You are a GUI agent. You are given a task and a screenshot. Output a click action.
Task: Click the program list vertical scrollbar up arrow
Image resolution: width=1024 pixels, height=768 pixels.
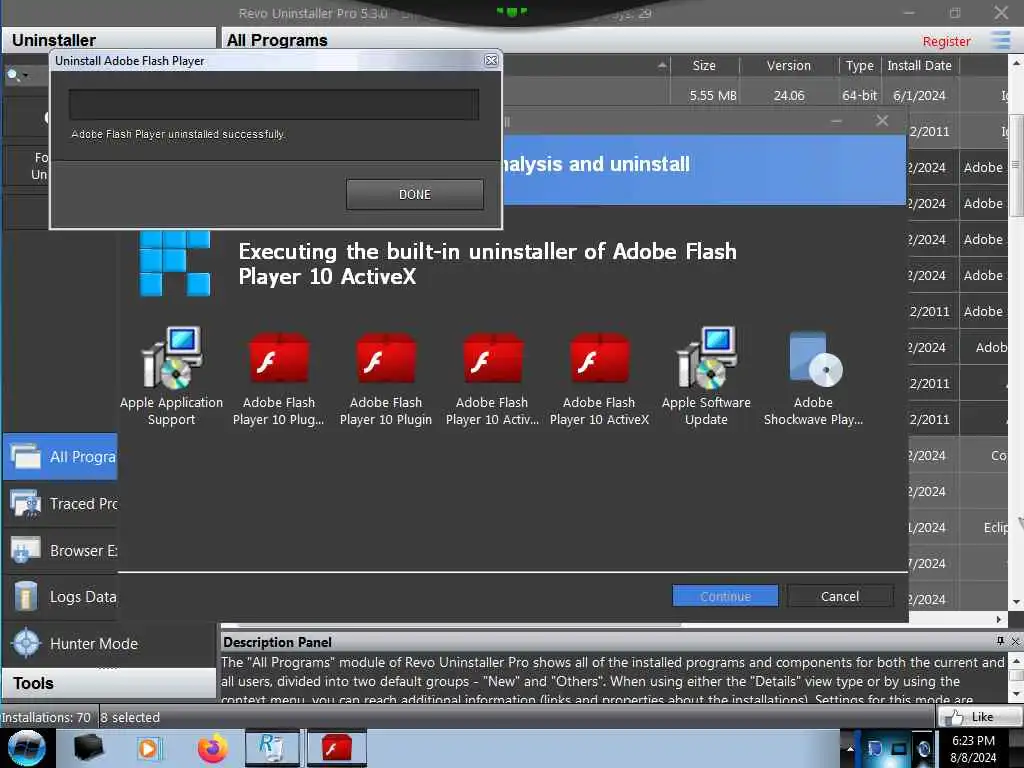[1016, 63]
